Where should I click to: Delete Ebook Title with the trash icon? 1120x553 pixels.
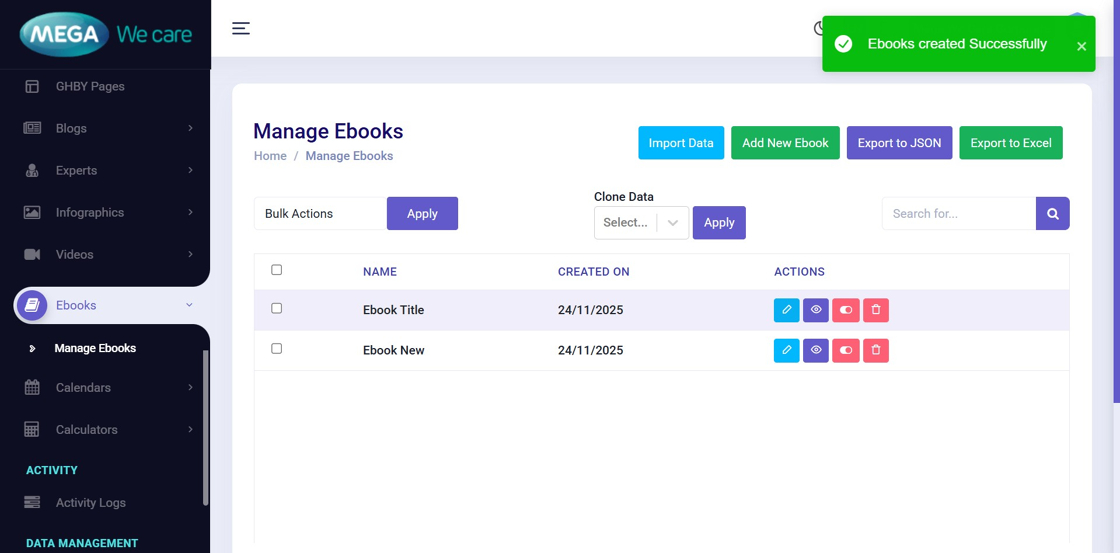point(876,310)
